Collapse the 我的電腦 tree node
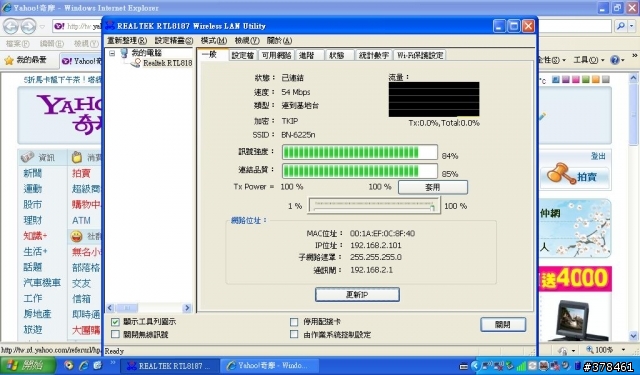 [x=112, y=53]
